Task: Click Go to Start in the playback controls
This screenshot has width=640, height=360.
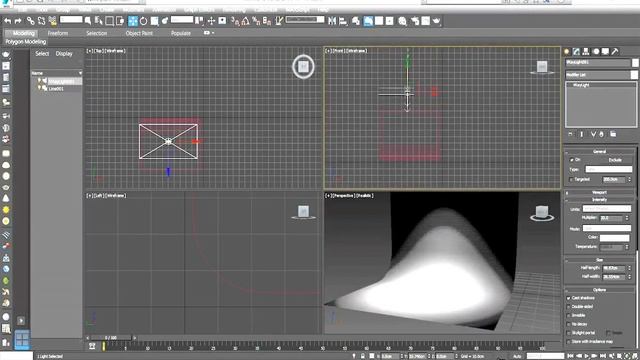Action: [571, 356]
